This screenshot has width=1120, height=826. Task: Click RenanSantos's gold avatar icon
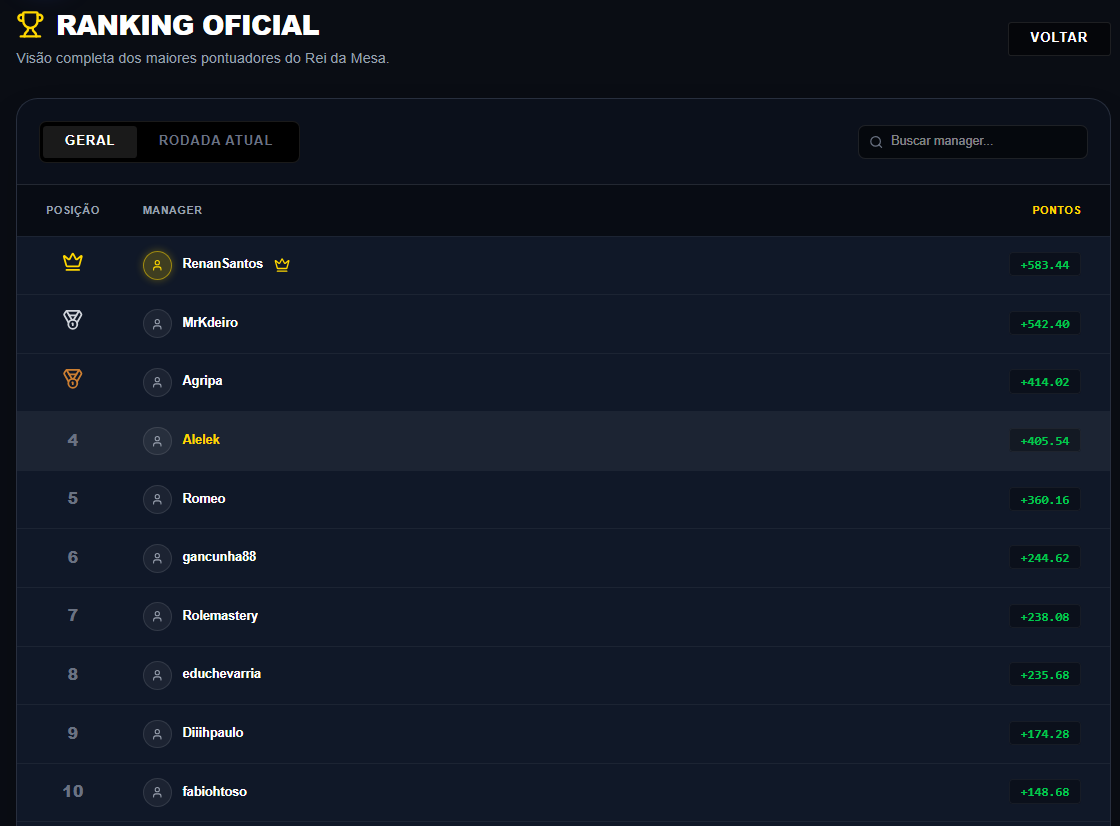(x=157, y=265)
